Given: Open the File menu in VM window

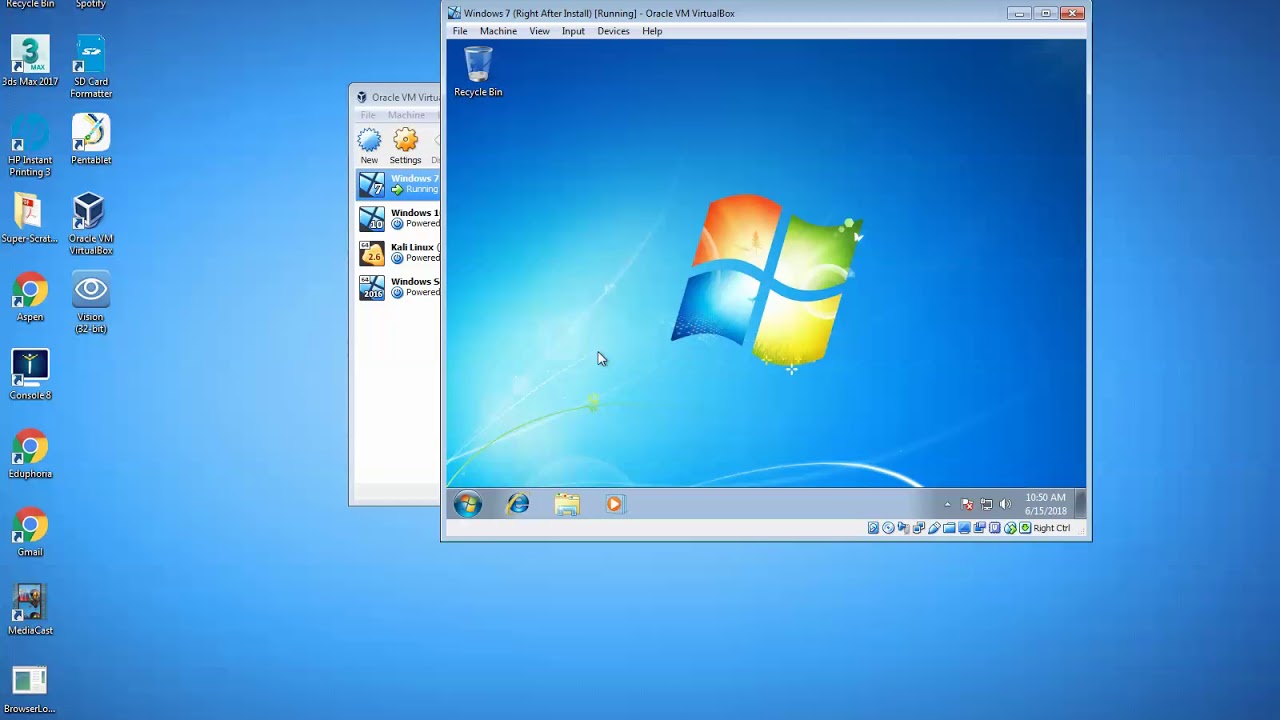Looking at the screenshot, I should point(460,31).
